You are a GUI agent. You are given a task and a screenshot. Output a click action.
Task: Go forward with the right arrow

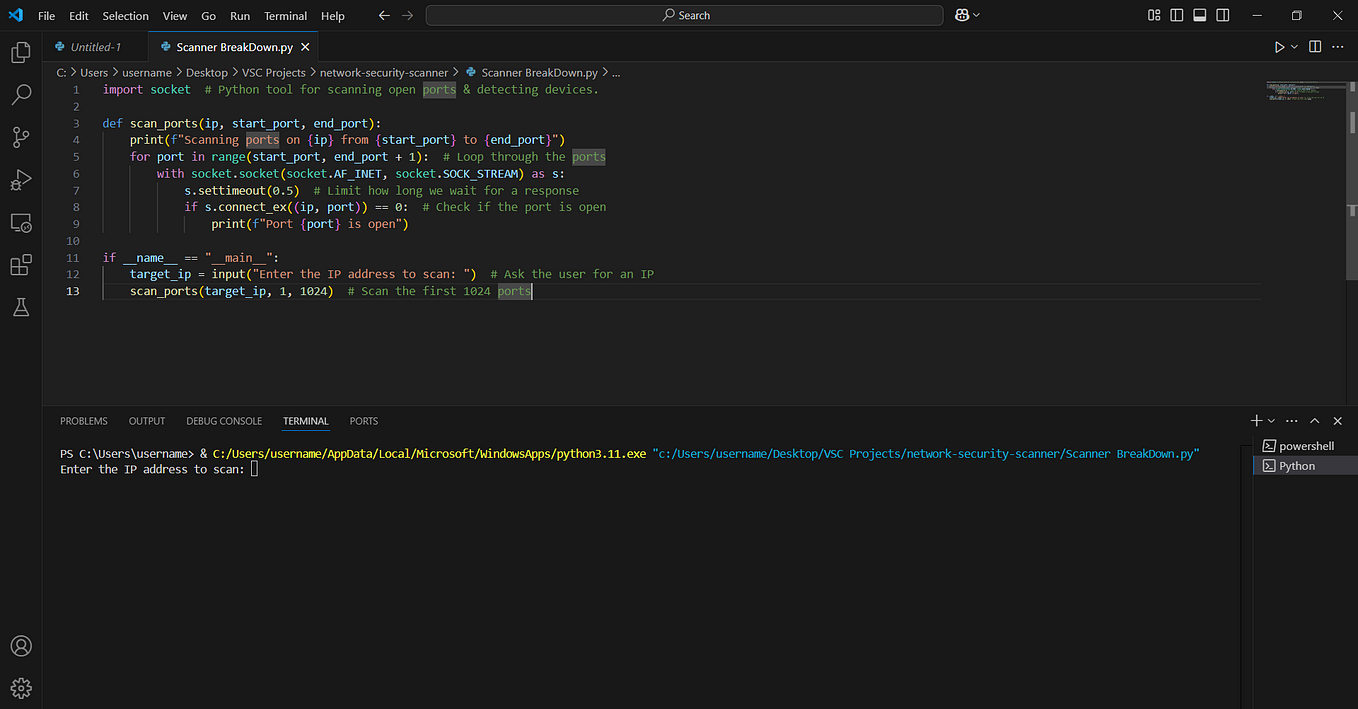tap(407, 15)
